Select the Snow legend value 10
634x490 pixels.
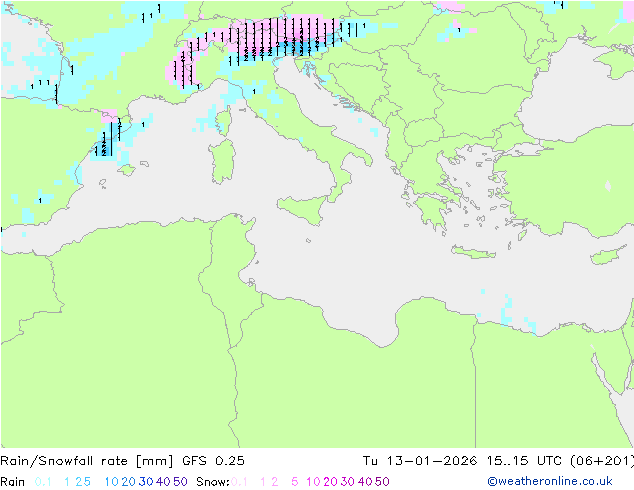[x=313, y=482]
